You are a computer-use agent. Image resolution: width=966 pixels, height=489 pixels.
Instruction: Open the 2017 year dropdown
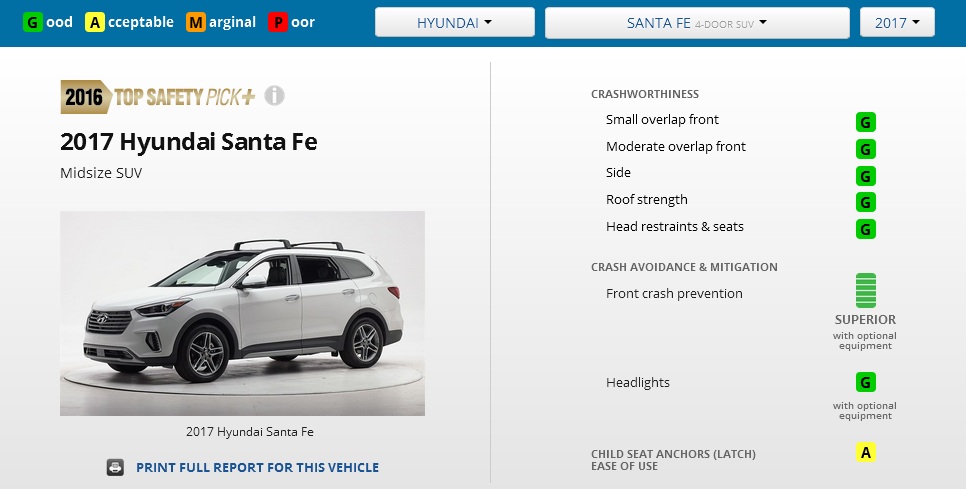click(897, 23)
